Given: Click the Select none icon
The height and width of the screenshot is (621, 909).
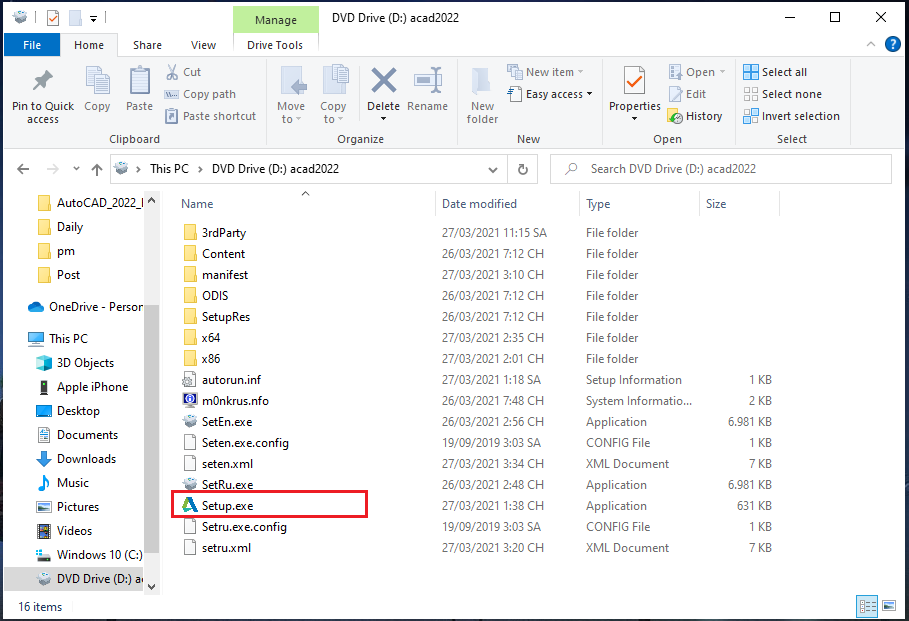Looking at the screenshot, I should pyautogui.click(x=751, y=94).
